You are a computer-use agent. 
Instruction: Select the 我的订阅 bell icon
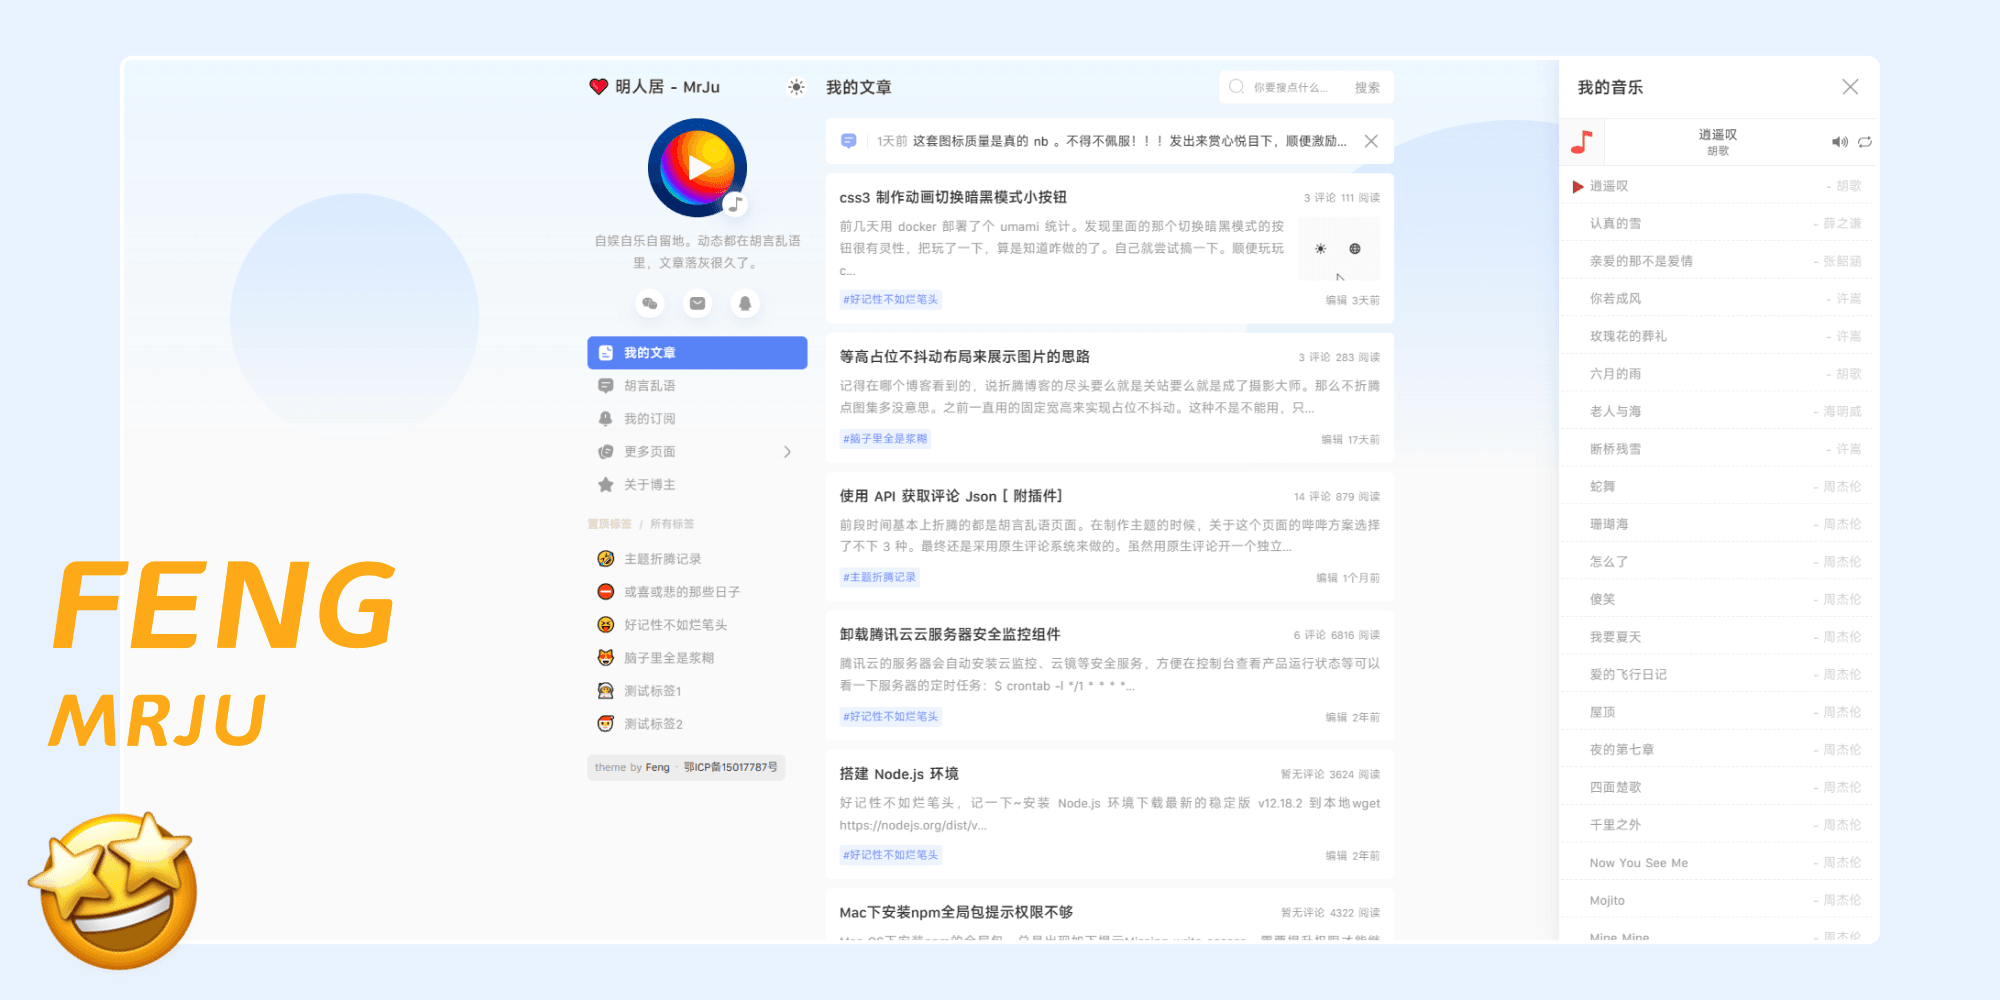(606, 418)
